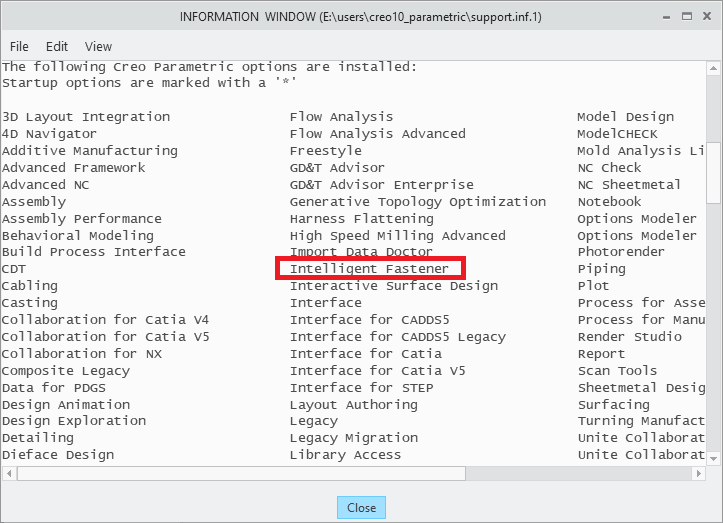
Task: Click the Close button
Action: (361, 507)
